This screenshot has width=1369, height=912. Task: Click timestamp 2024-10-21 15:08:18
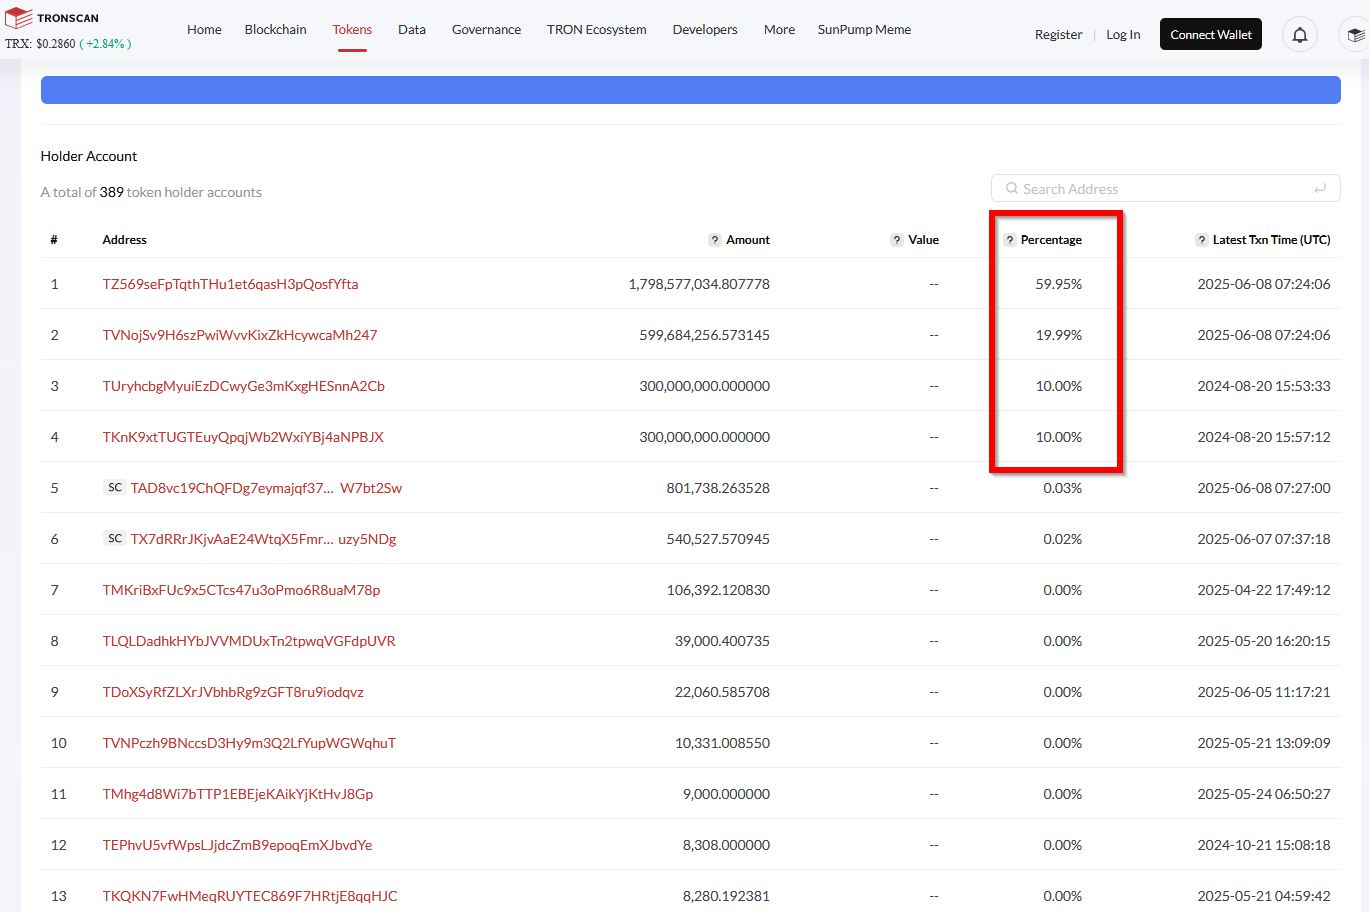(x=1264, y=845)
